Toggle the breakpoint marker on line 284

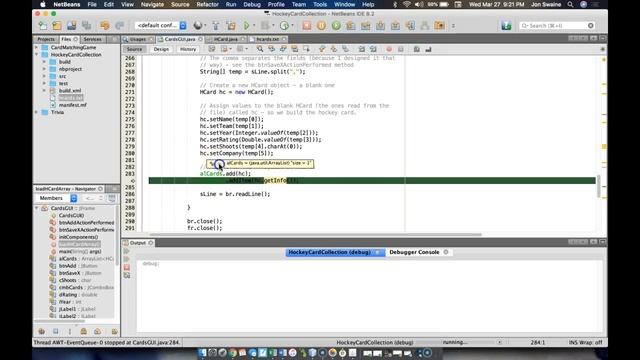tap(133, 180)
